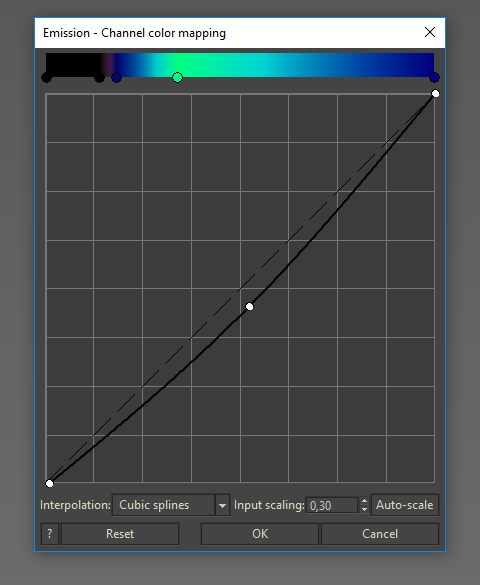Screen dimensions: 480x585
Task: Click the Reset button
Action: 120,534
